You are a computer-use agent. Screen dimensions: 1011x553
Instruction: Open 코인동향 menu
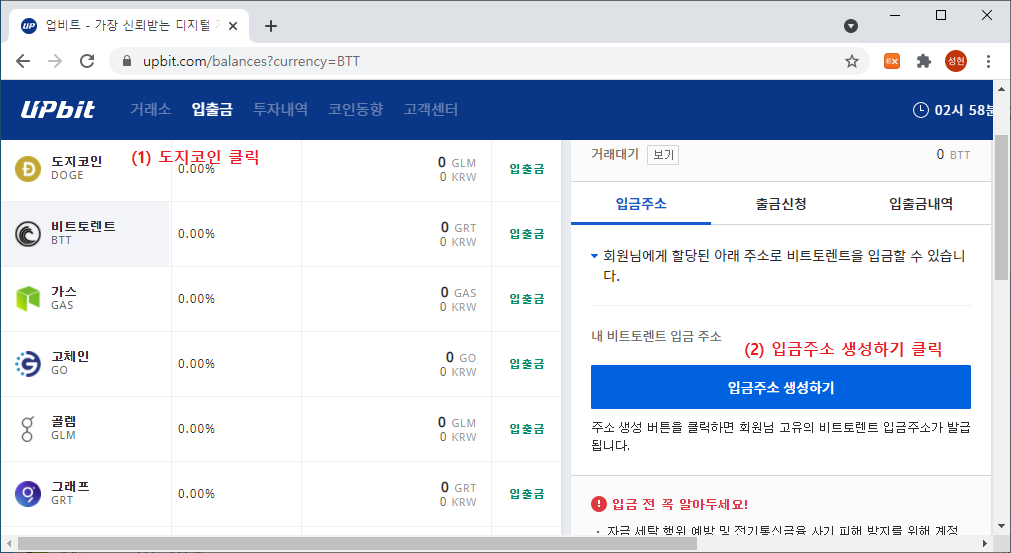355,110
